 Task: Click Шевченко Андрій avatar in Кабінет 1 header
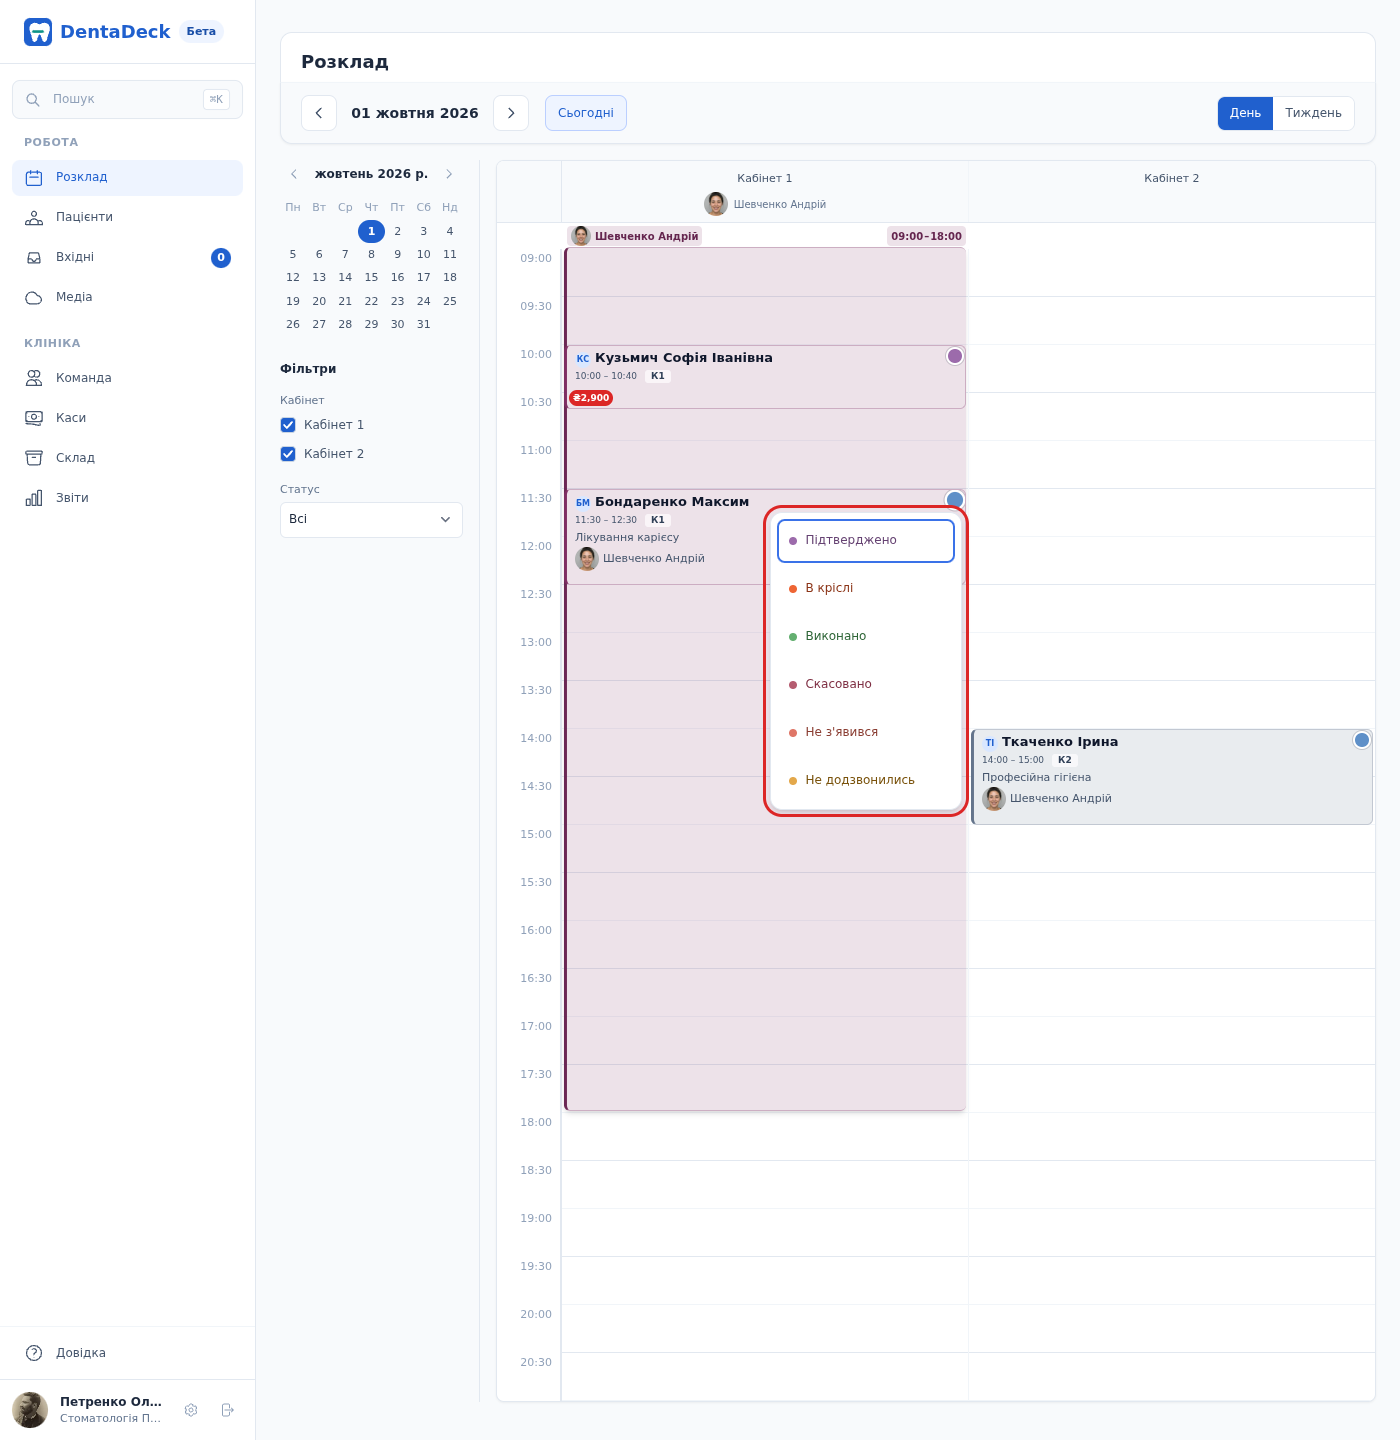click(716, 204)
